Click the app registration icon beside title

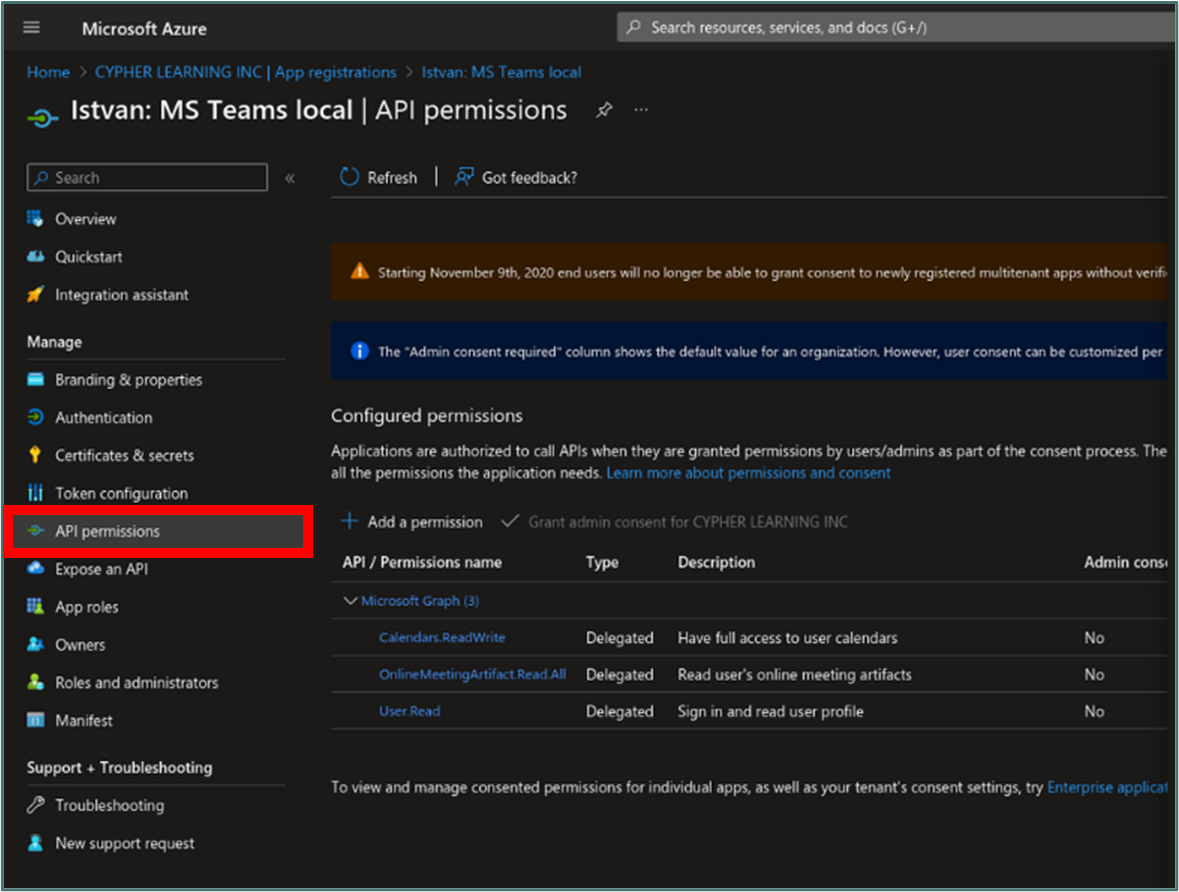43,118
